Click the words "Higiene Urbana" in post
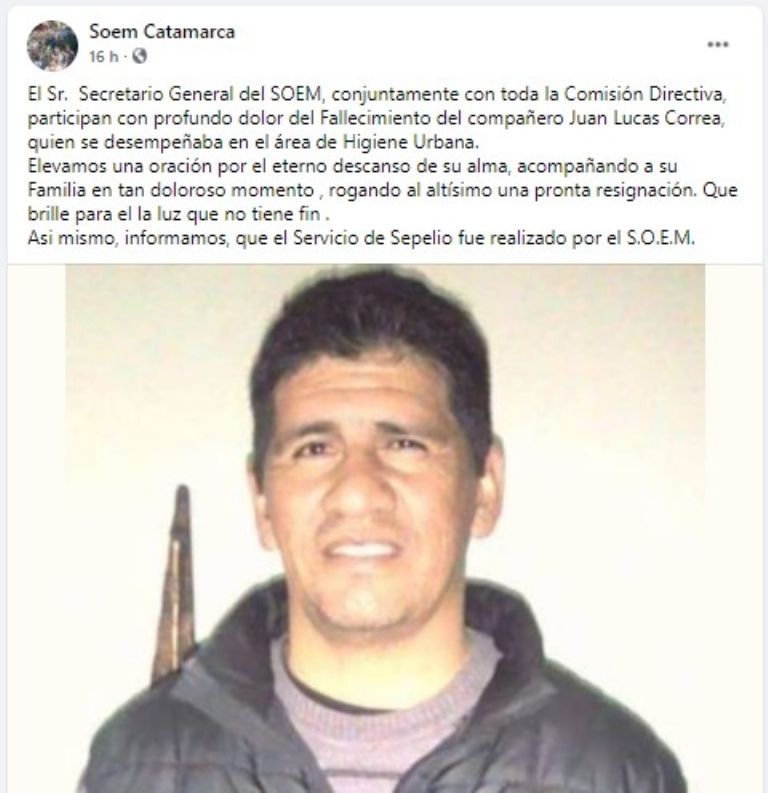This screenshot has width=768, height=793. click(410, 142)
